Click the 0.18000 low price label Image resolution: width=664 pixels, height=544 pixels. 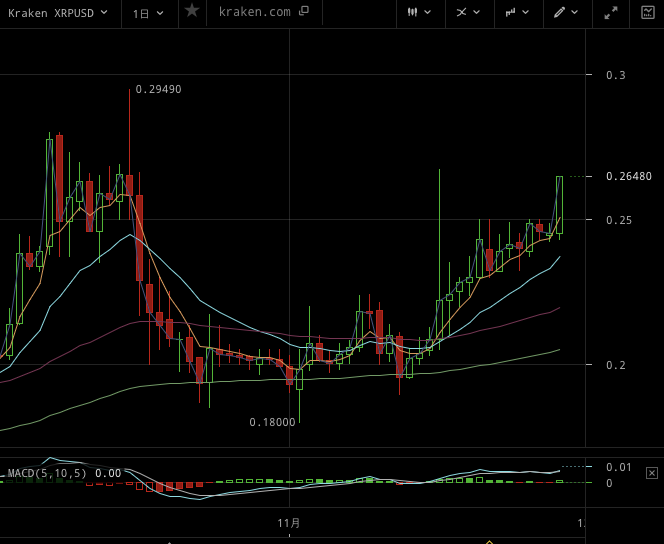272,422
